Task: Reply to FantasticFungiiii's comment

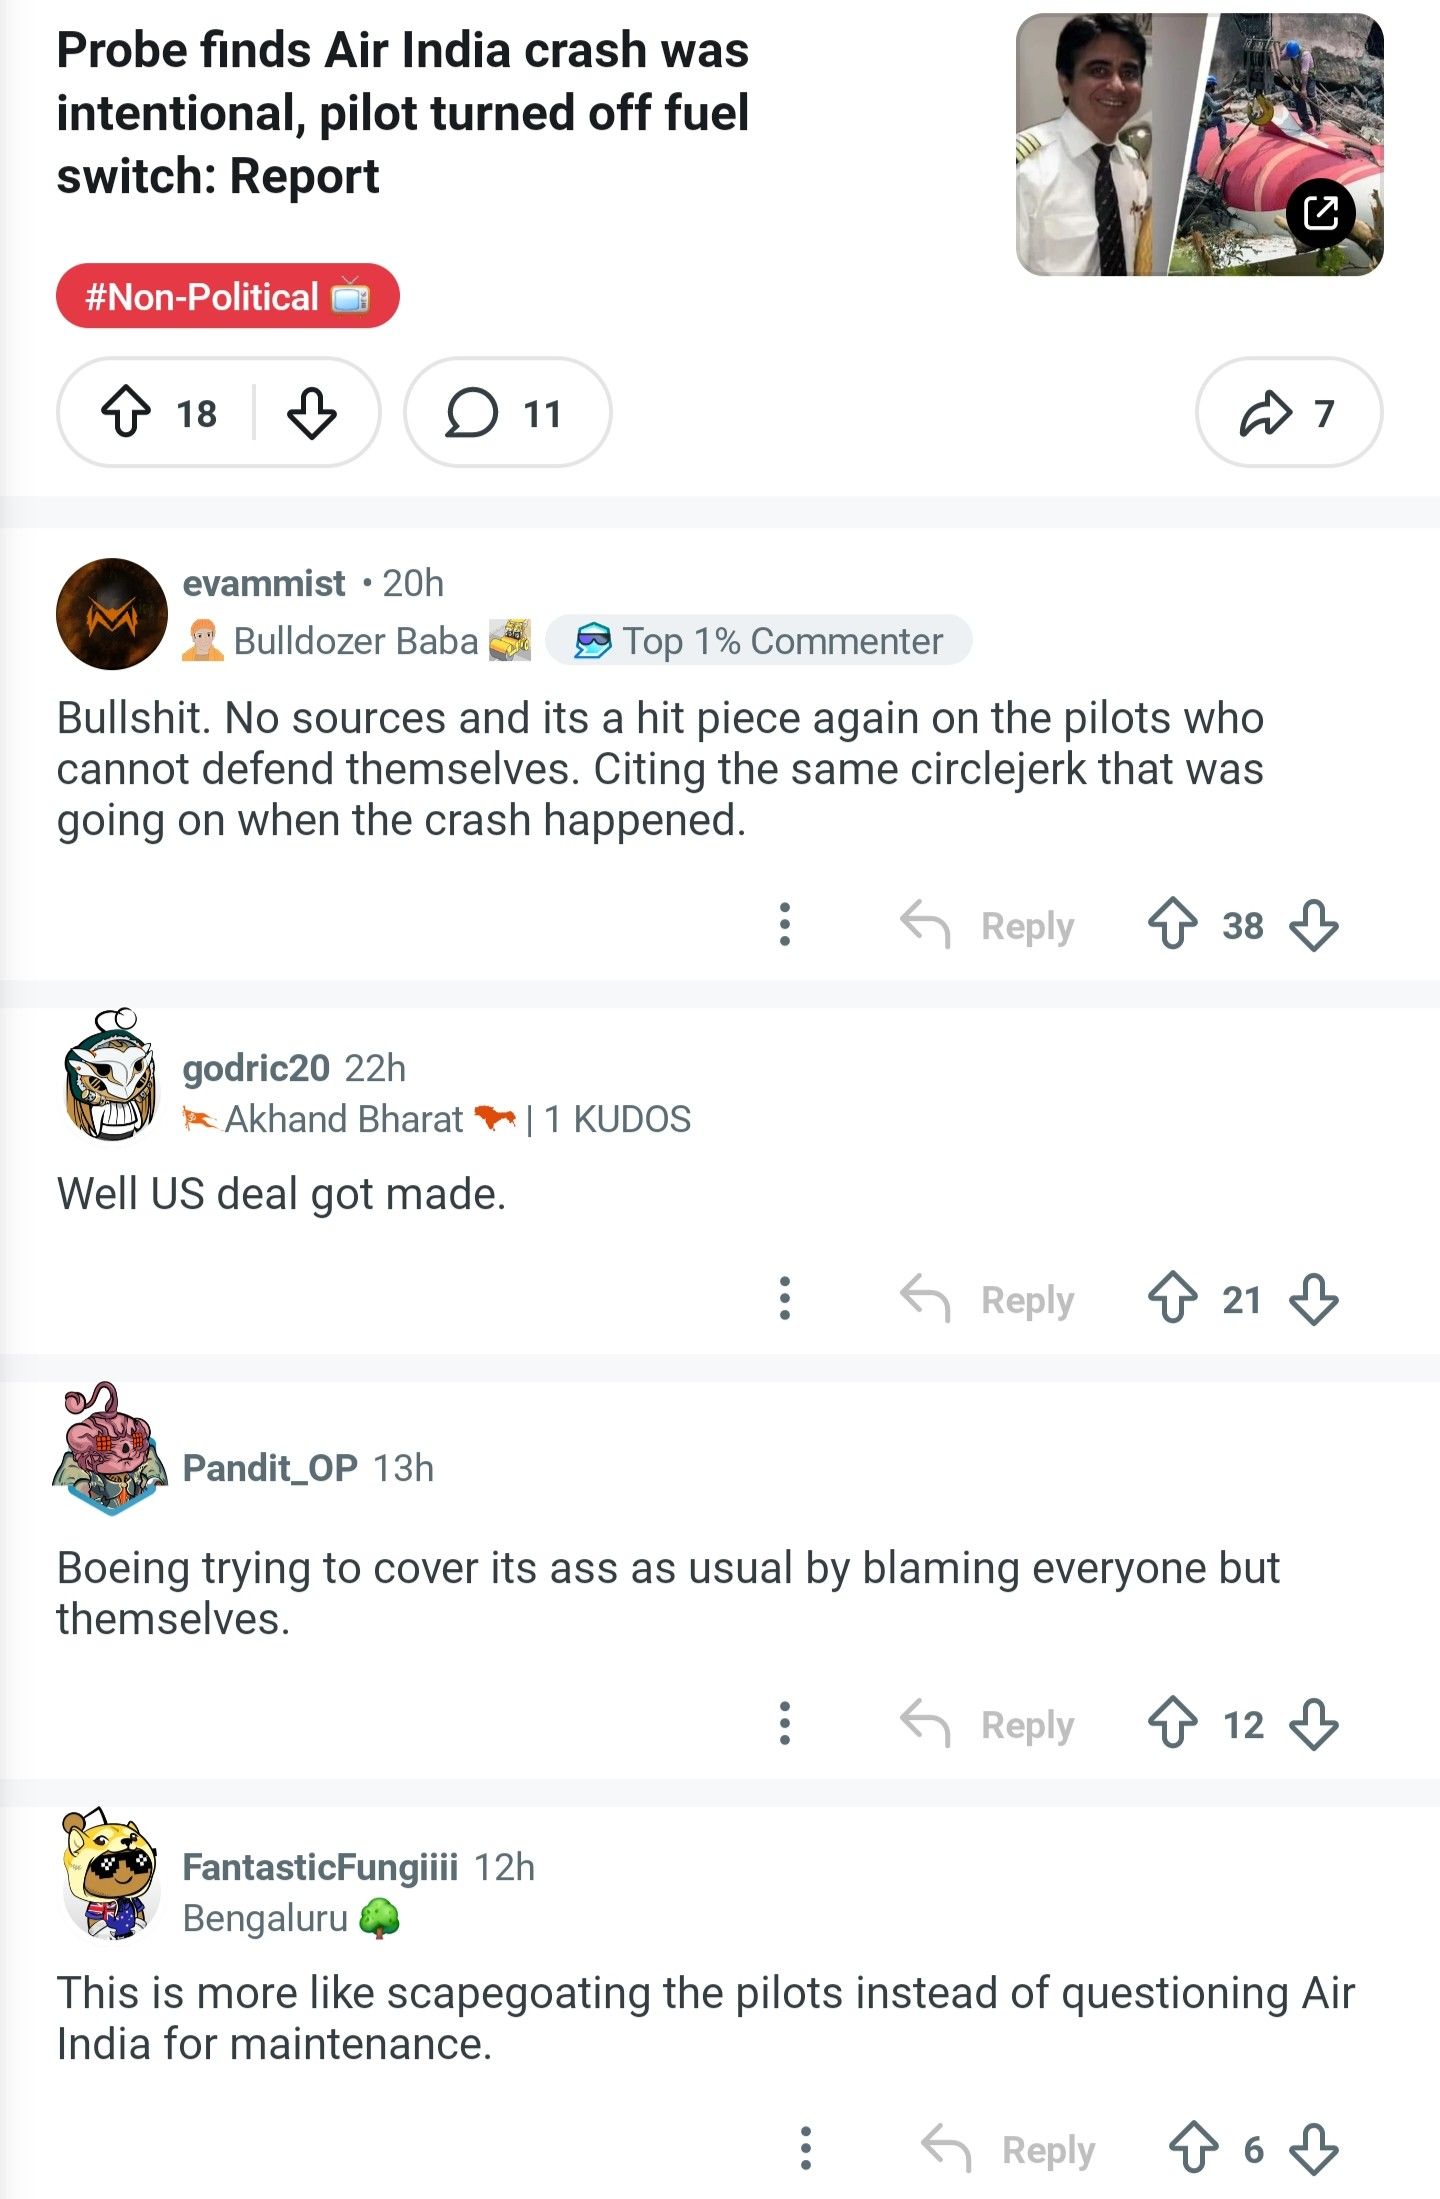Action: tap(1008, 2149)
